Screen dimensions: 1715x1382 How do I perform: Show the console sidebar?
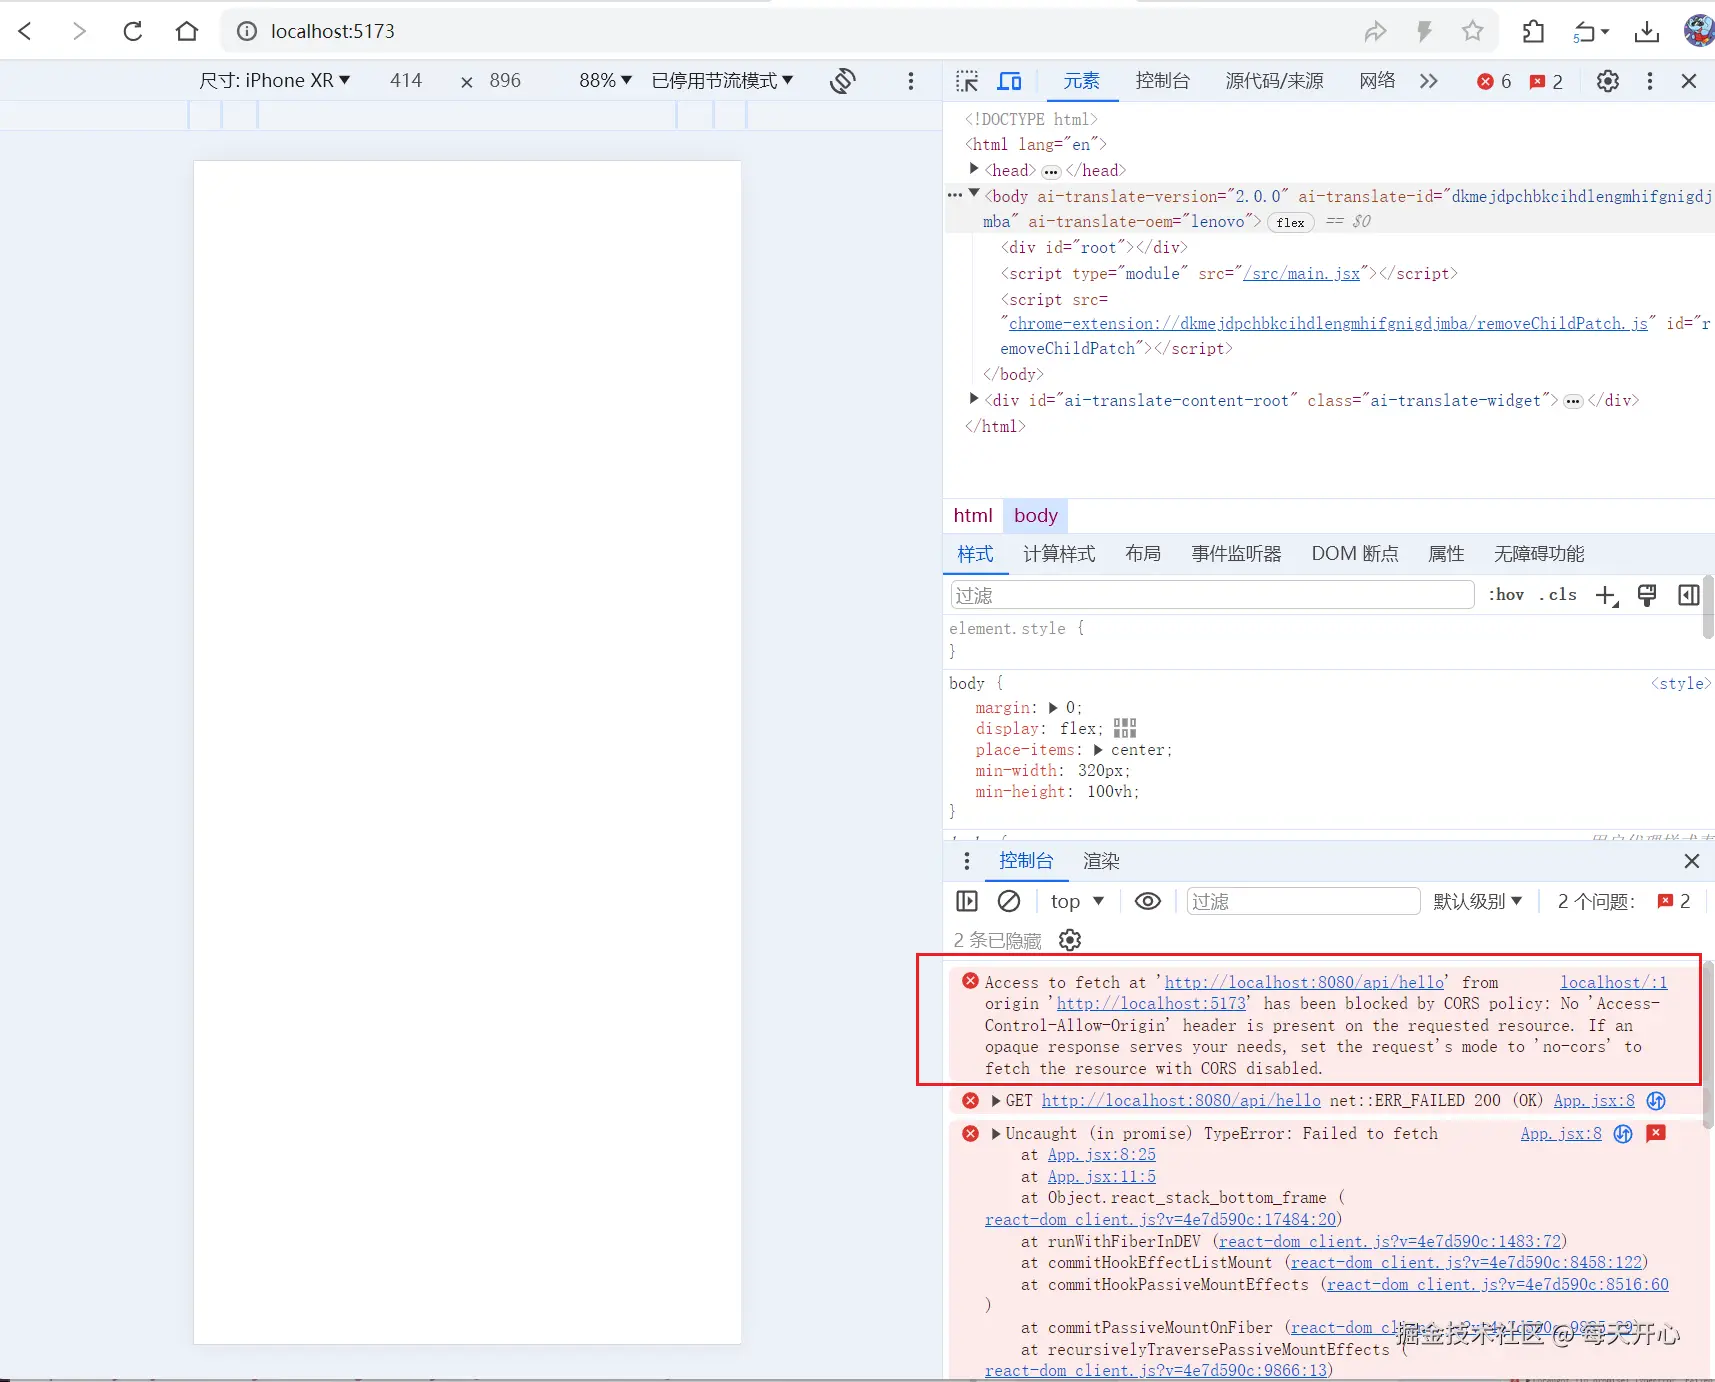(x=967, y=901)
